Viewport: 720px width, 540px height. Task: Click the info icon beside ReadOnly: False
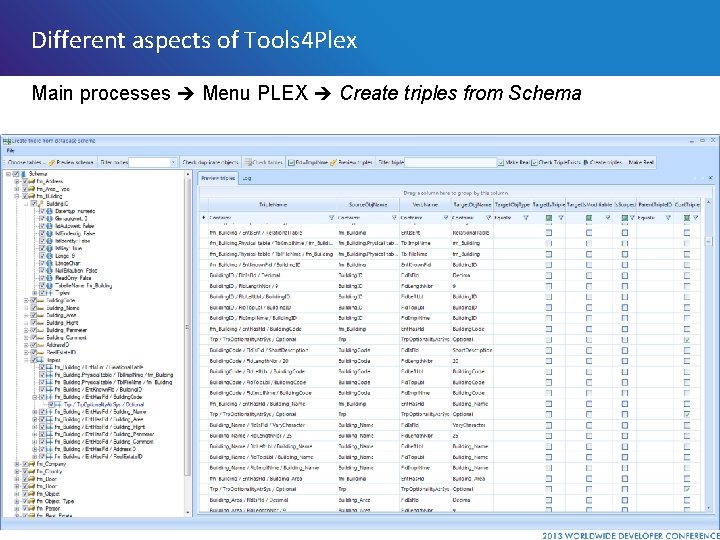pos(49,278)
